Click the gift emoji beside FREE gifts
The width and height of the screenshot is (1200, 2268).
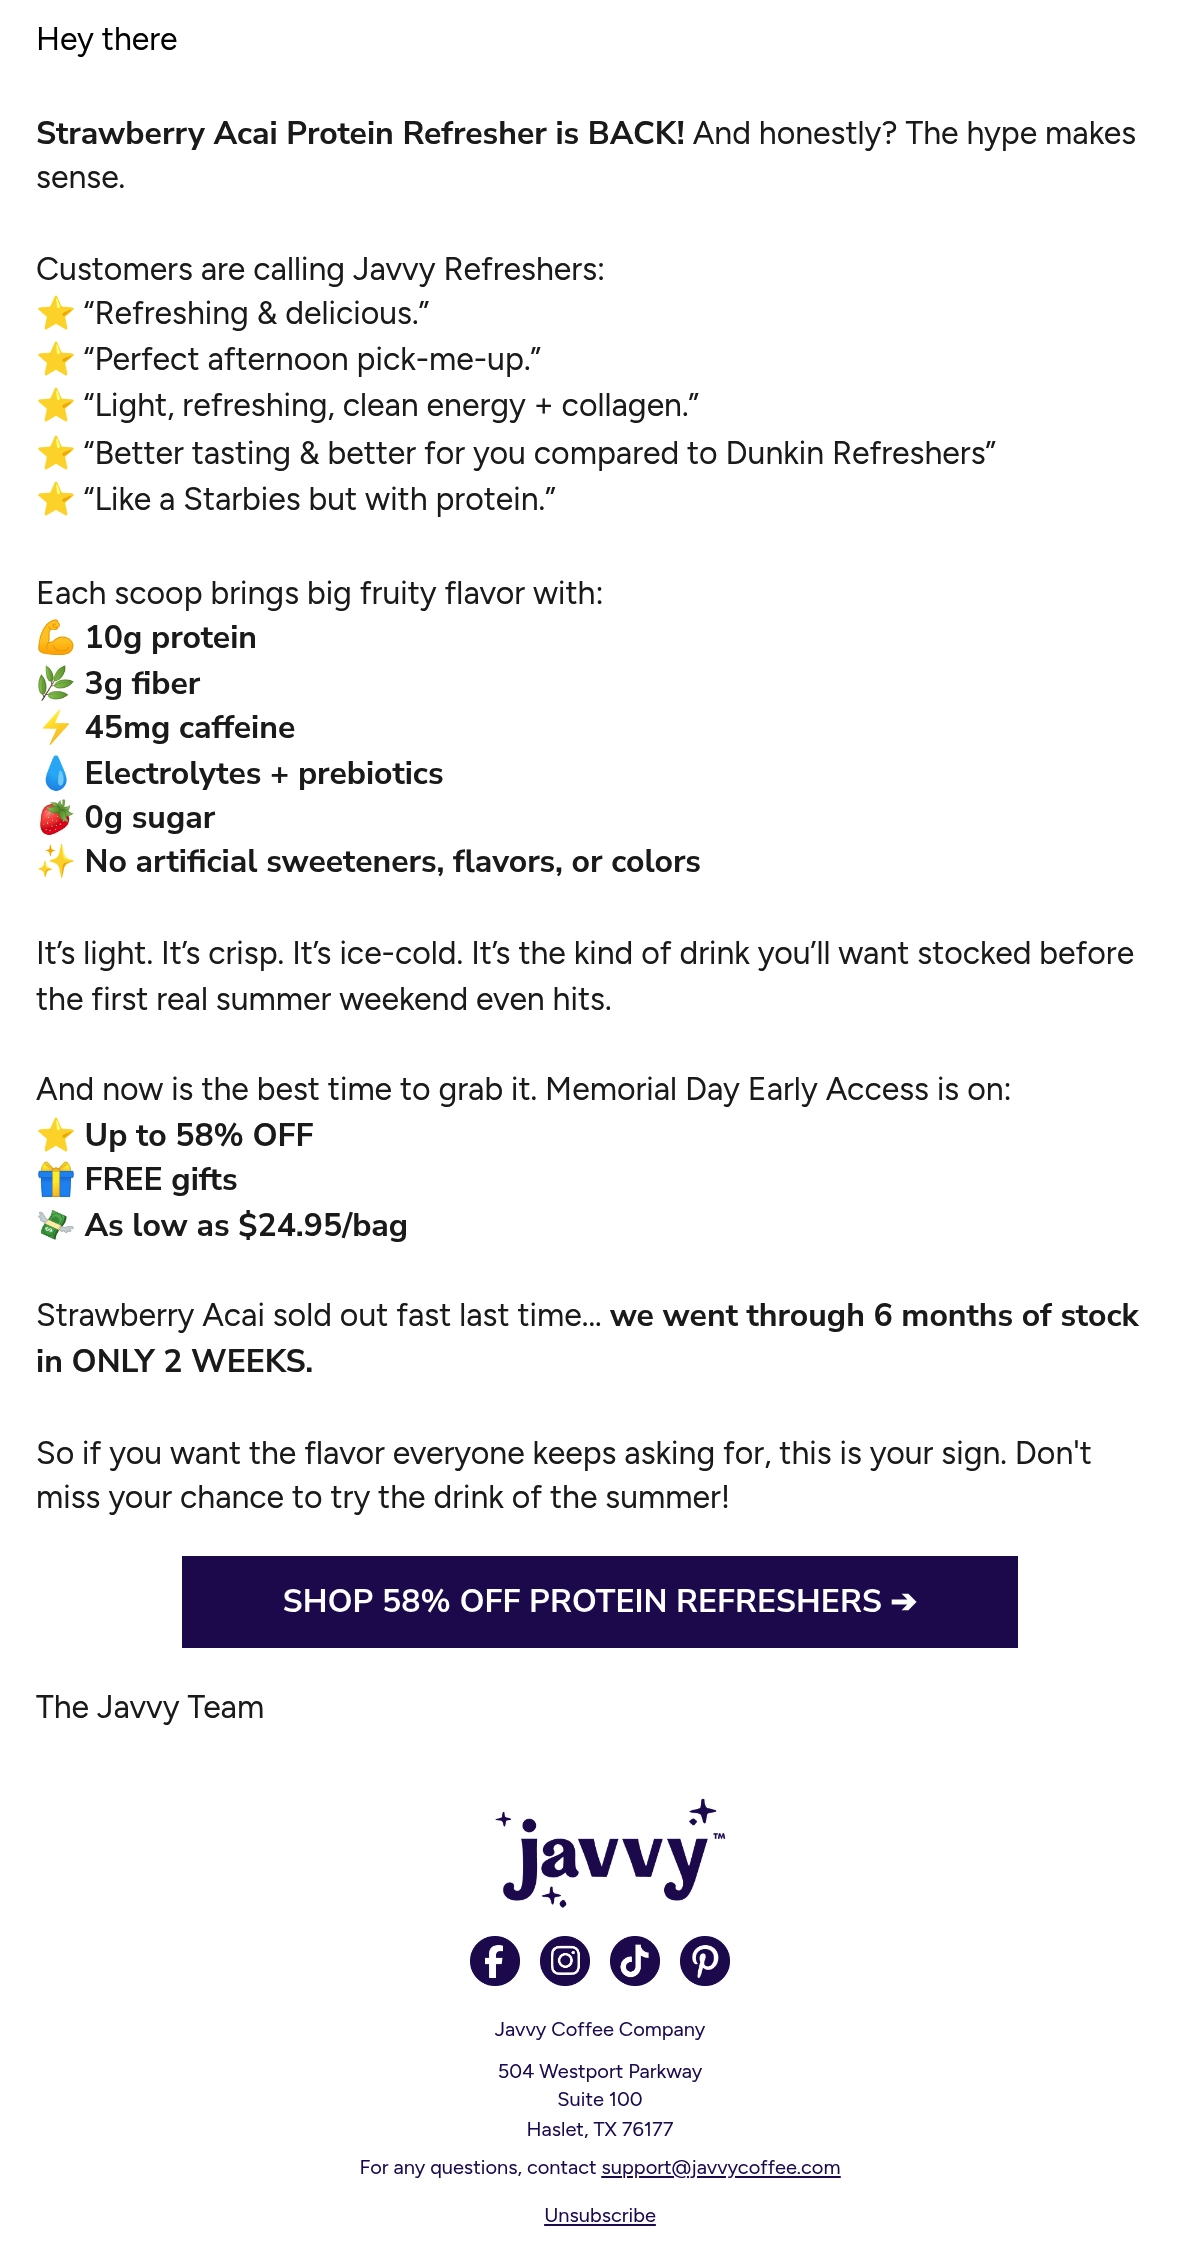pos(56,1179)
